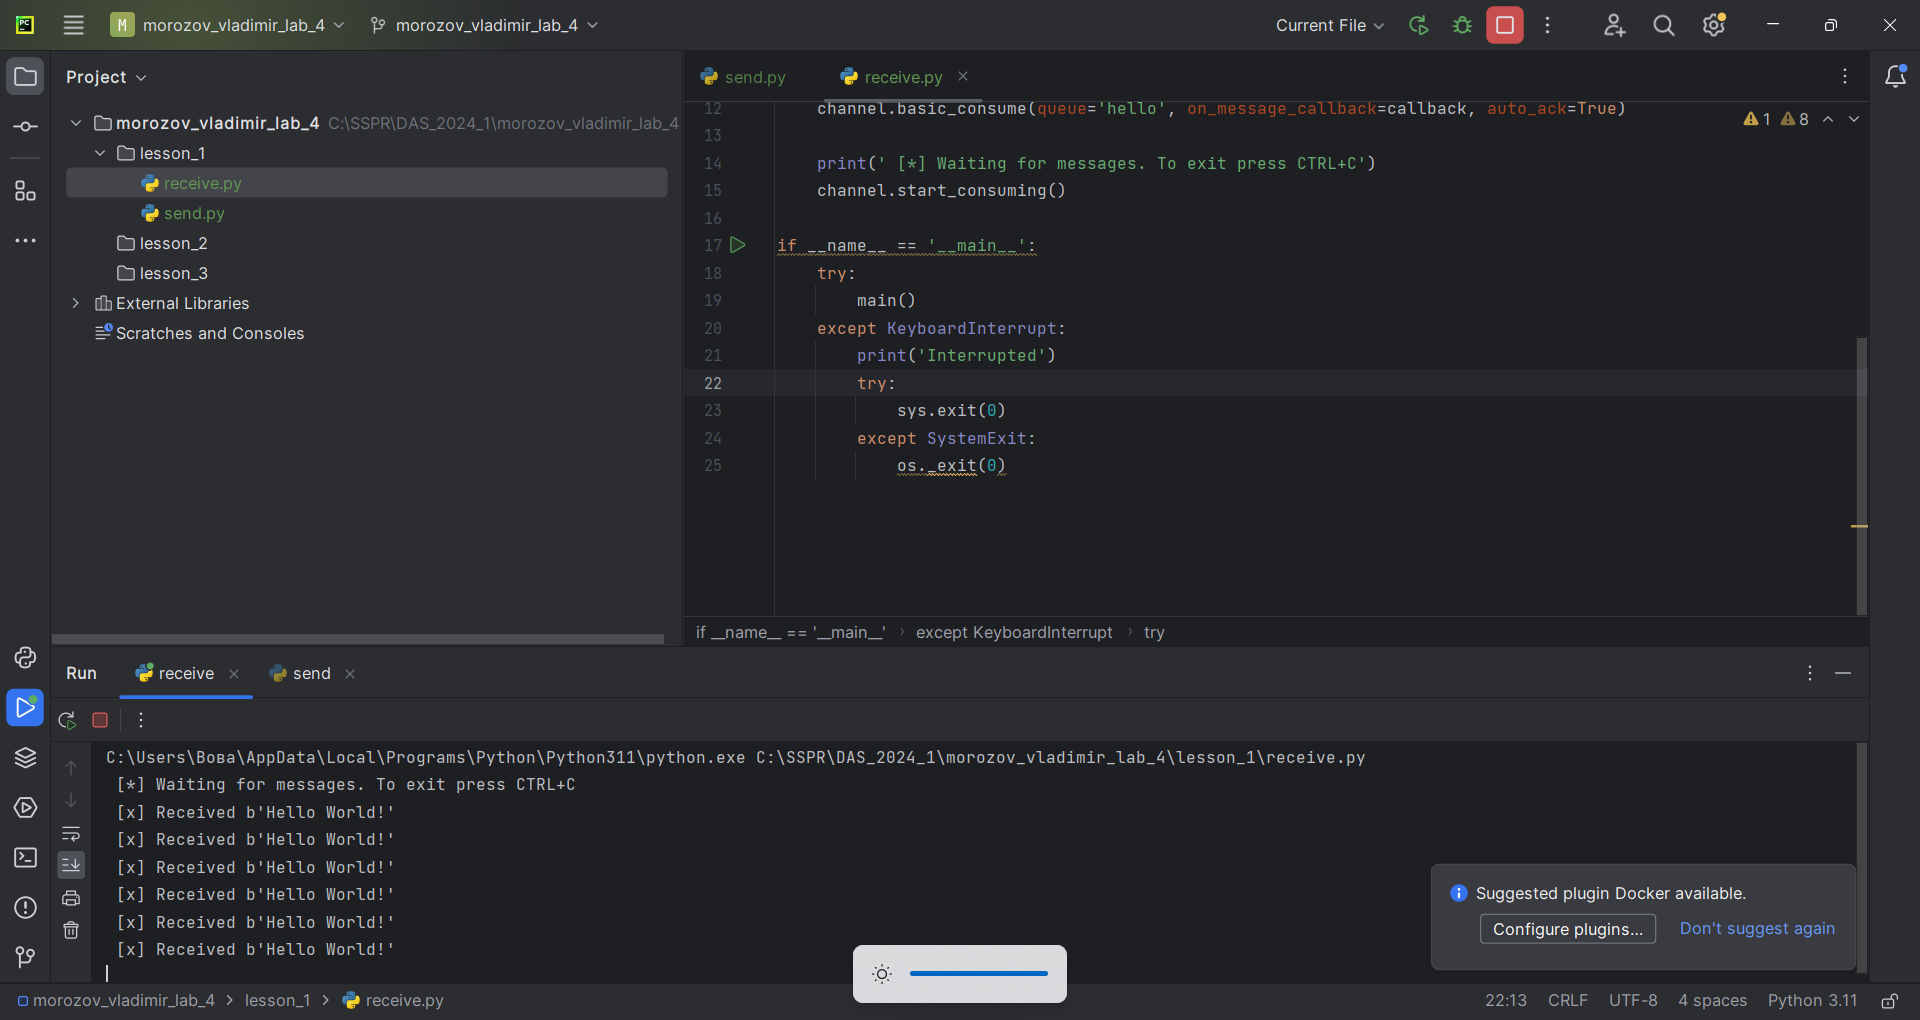Switch to send run tab
The width and height of the screenshot is (1920, 1020).
301,673
